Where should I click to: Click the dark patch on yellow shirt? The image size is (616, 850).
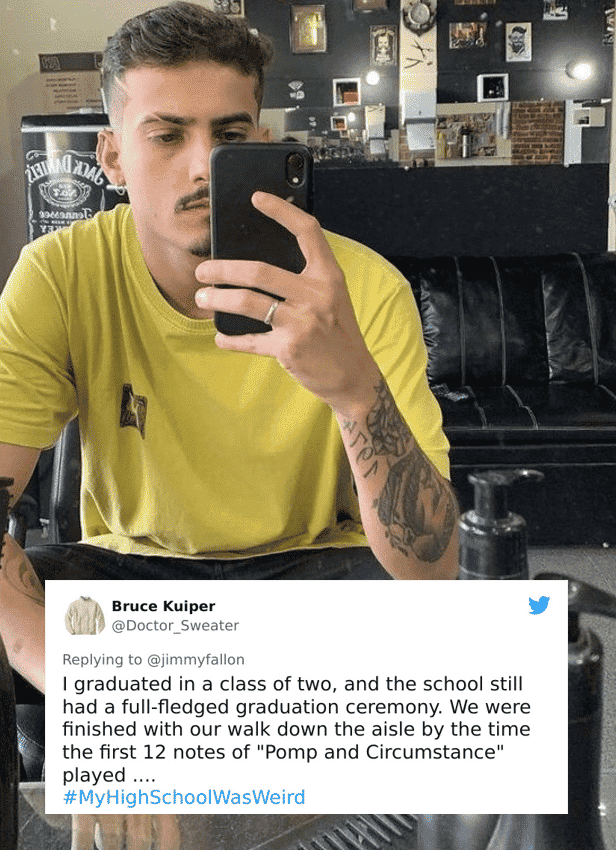coord(133,409)
